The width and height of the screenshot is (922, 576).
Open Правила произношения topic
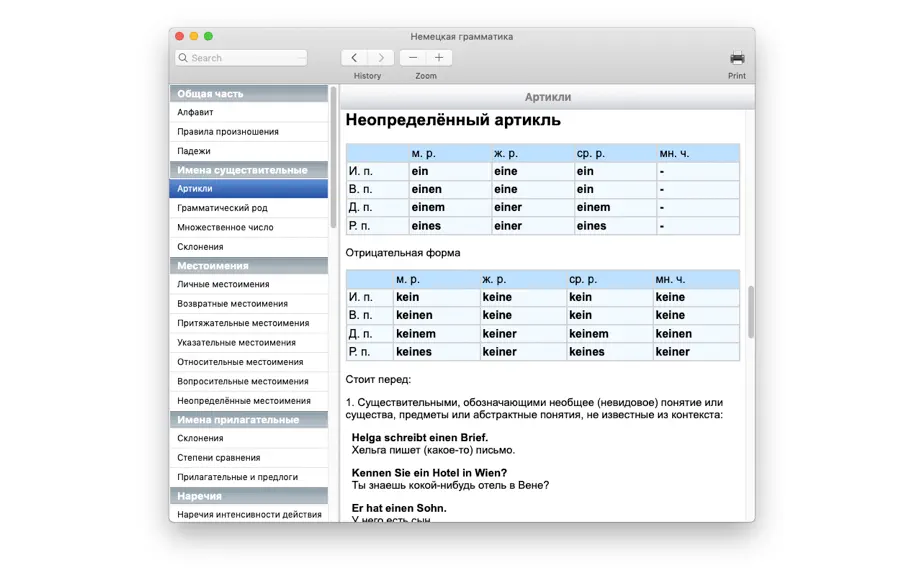(x=249, y=132)
